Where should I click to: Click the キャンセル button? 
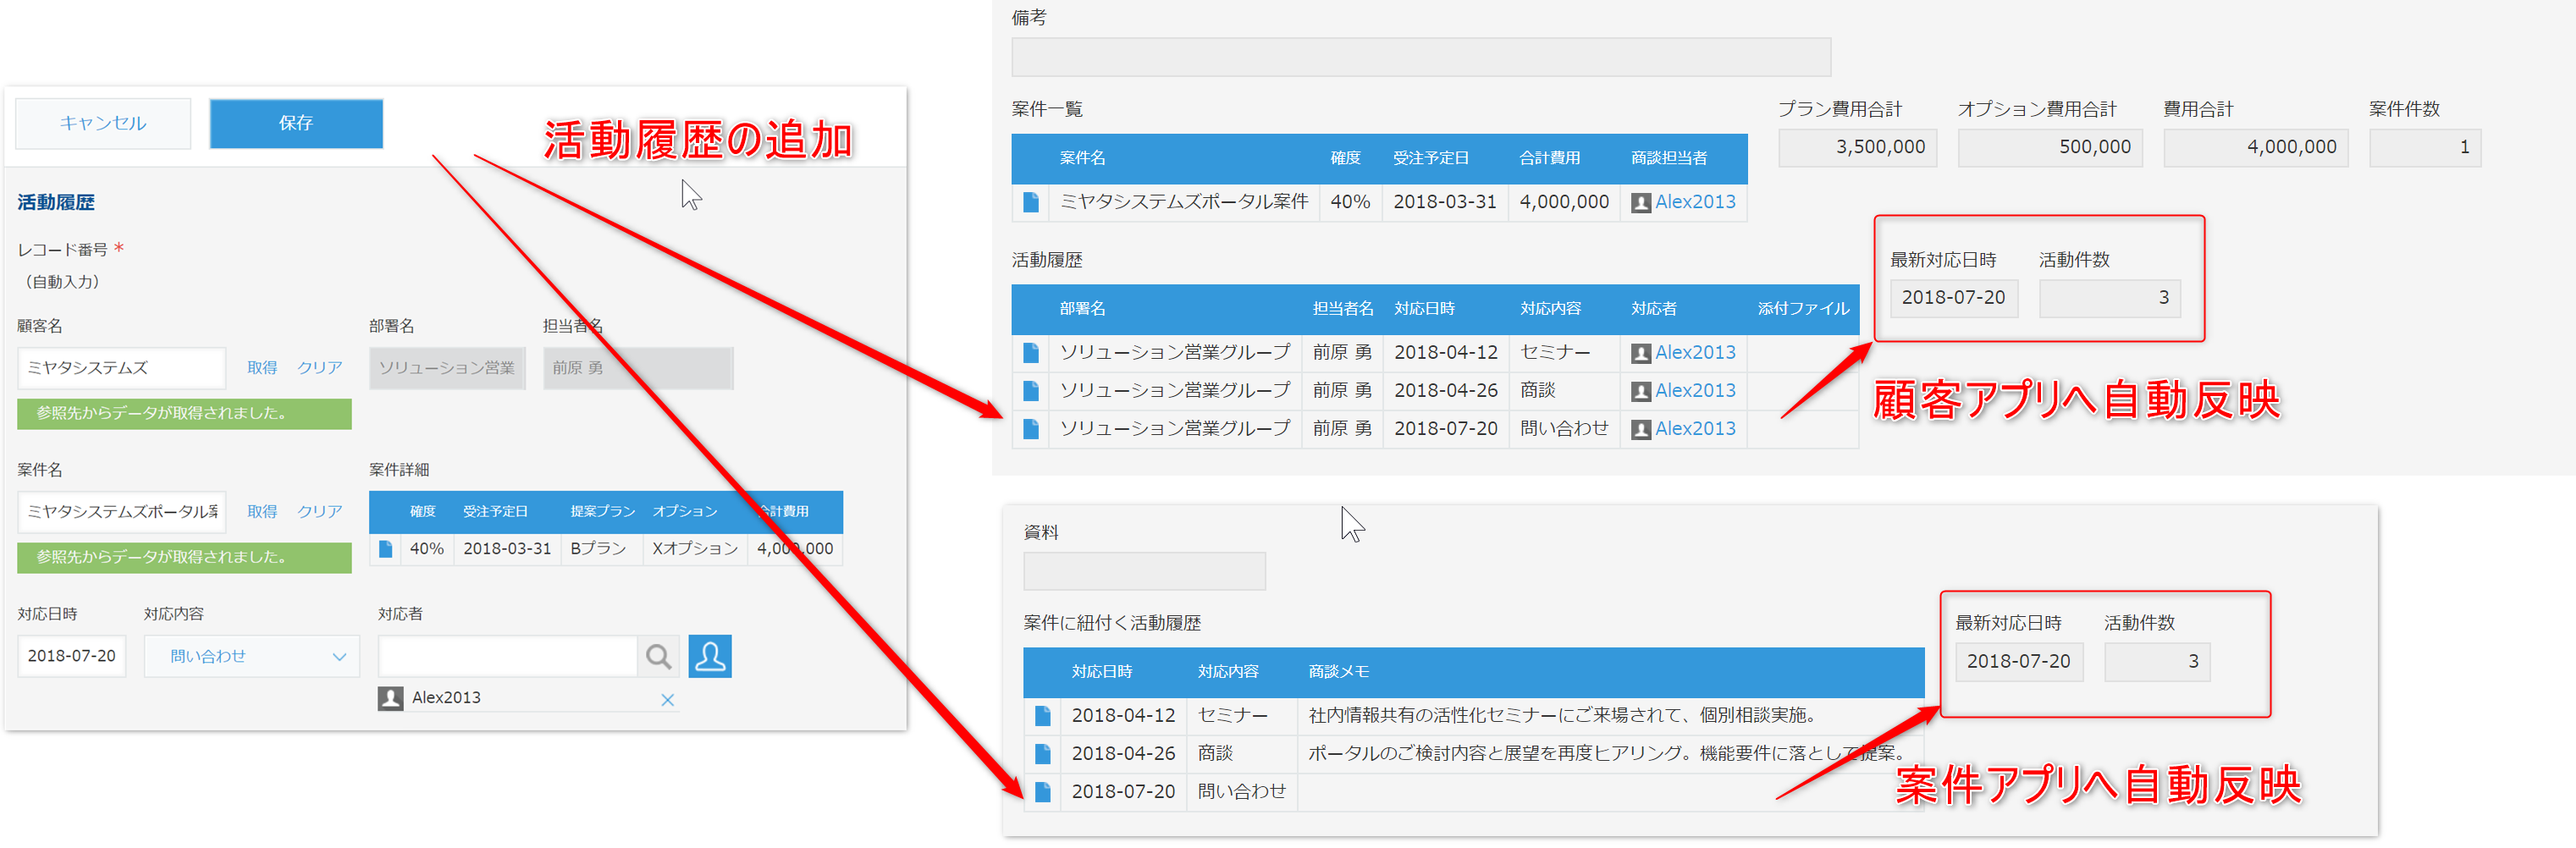pos(103,123)
